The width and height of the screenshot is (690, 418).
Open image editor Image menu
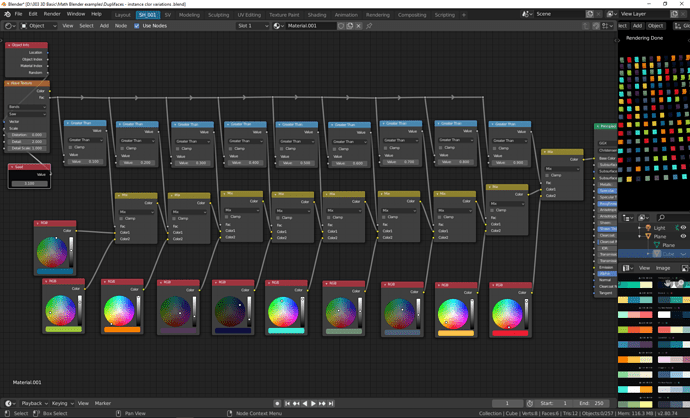click(x=663, y=268)
